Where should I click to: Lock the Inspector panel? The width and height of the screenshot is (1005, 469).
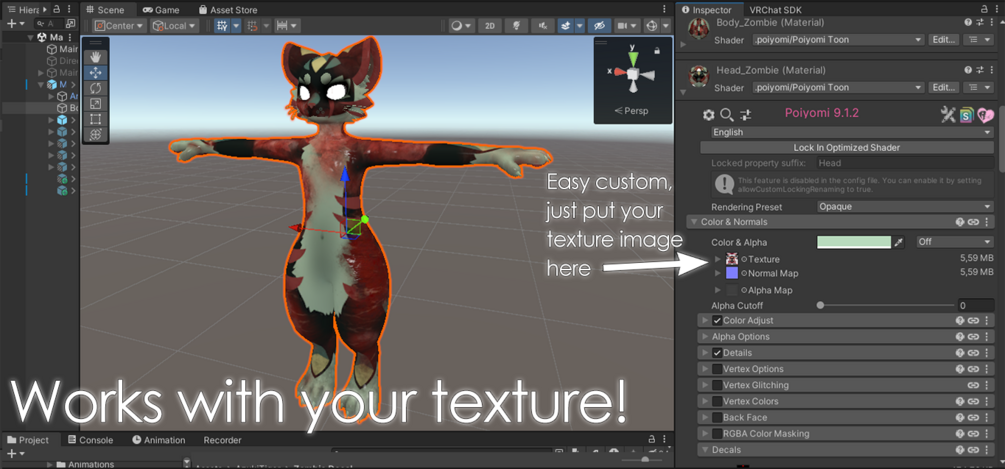[x=984, y=10]
